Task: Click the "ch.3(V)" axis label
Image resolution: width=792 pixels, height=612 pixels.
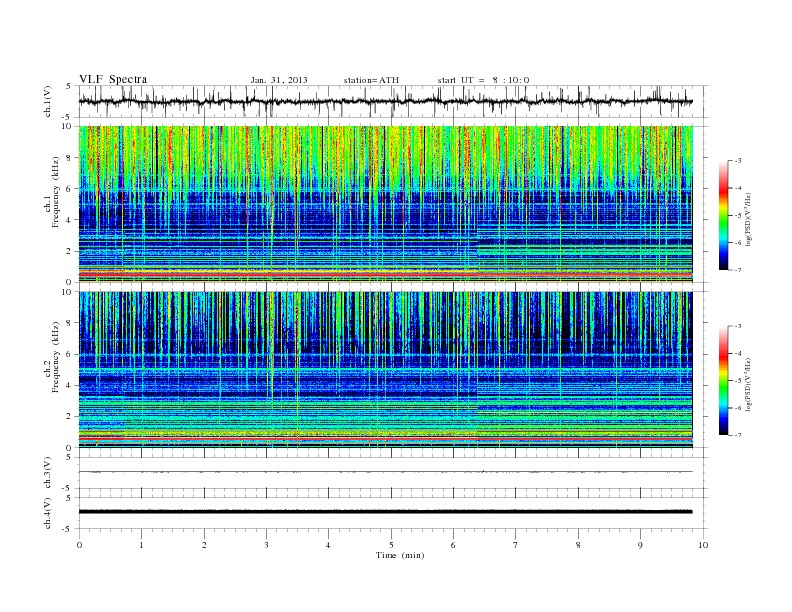Action: [48, 473]
